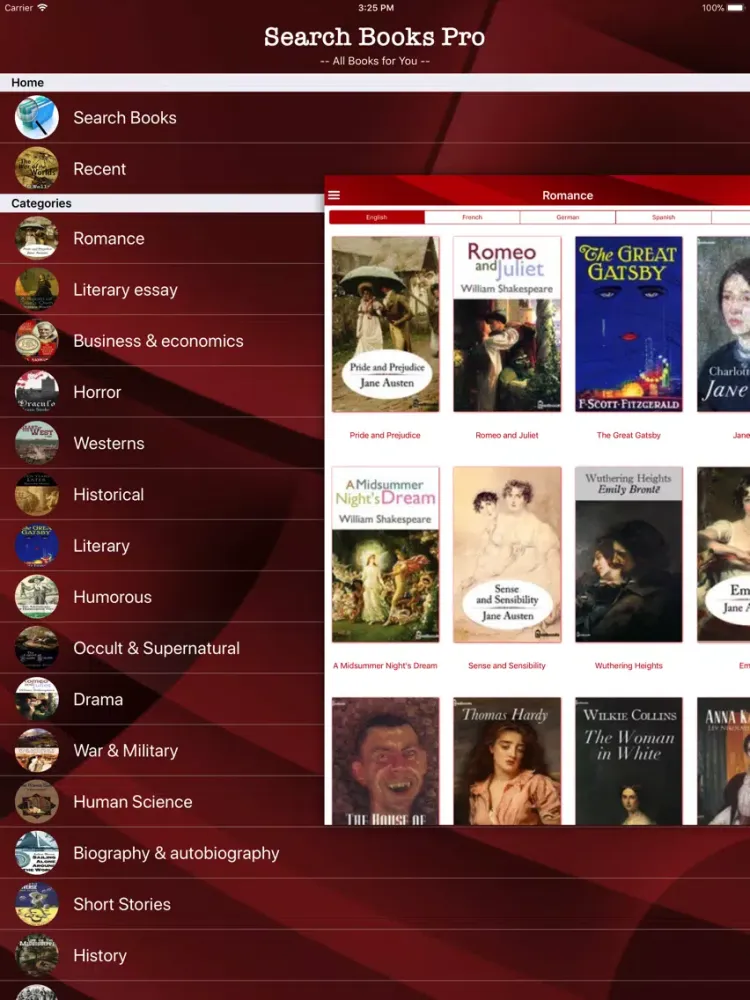Tap the battery indicator in status bar
The height and width of the screenshot is (1000, 750).
(x=737, y=8)
